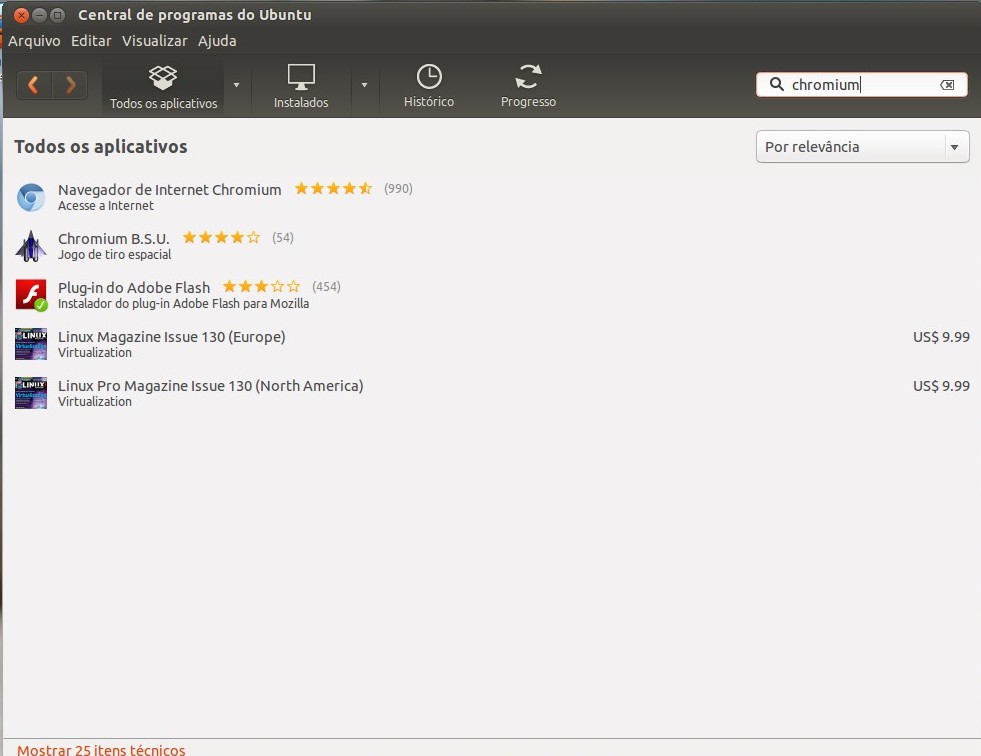This screenshot has height=756, width=981.
Task: Click Mostrar 25 itens técnicos link
Action: 101,749
